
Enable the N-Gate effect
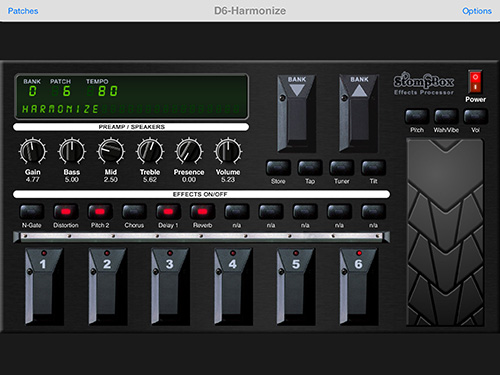(x=32, y=212)
